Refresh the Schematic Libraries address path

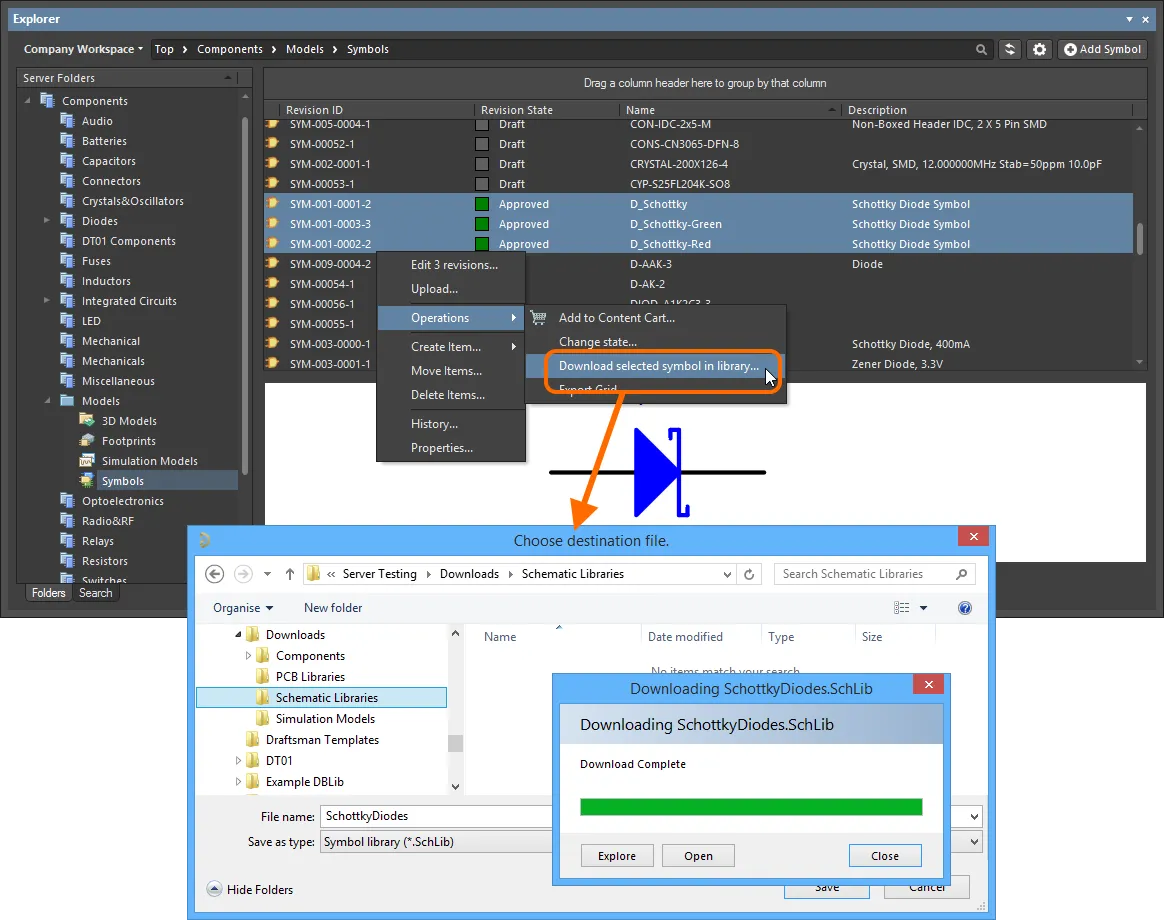[x=749, y=574]
